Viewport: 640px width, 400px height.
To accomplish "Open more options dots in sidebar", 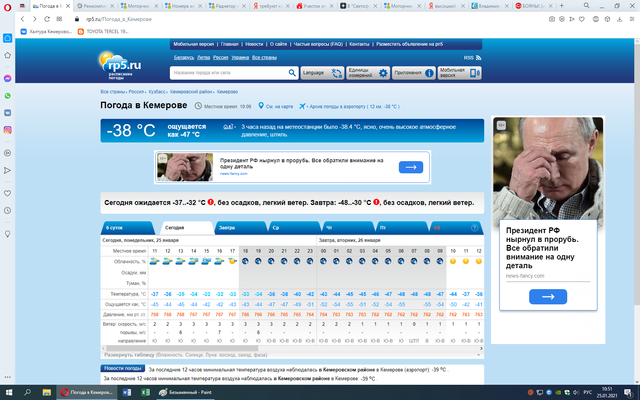I will click(7, 377).
